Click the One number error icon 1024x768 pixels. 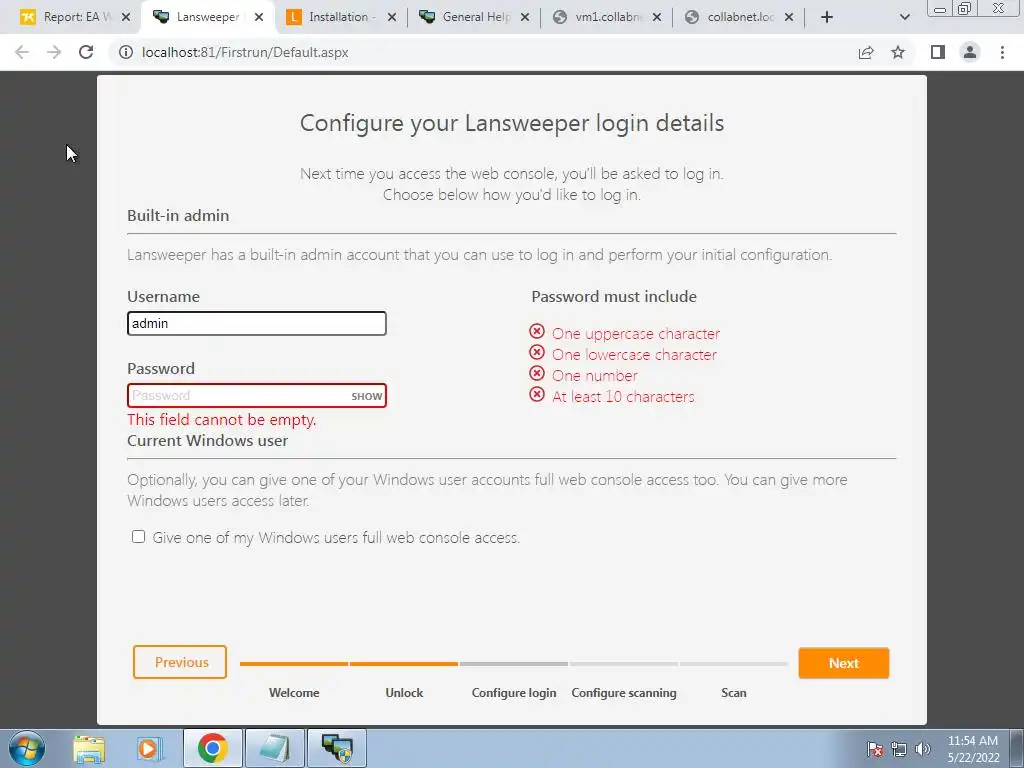click(x=537, y=374)
